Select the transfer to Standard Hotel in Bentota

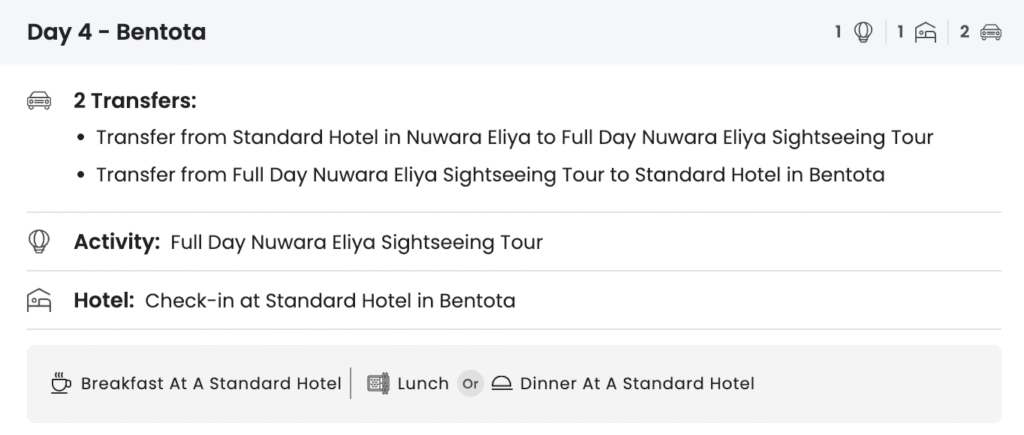pyautogui.click(x=490, y=175)
